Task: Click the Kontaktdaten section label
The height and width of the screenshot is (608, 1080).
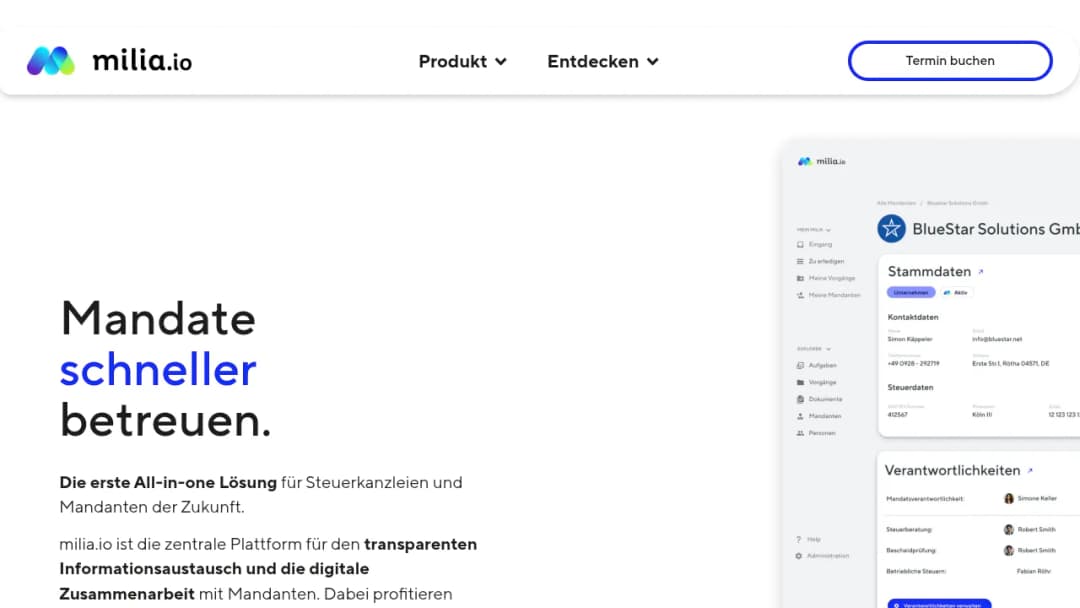Action: (x=913, y=317)
